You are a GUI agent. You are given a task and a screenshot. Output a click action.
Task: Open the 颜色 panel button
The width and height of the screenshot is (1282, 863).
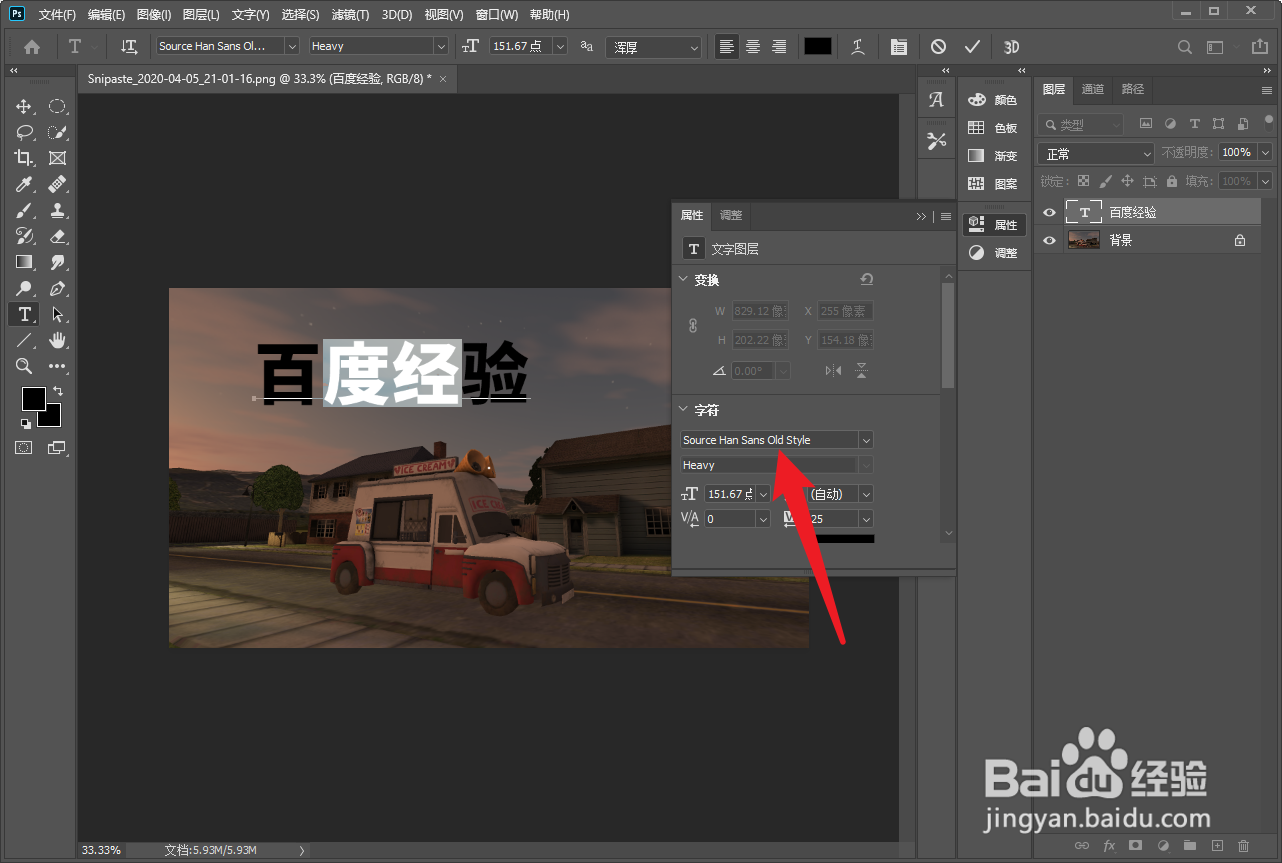pos(994,100)
